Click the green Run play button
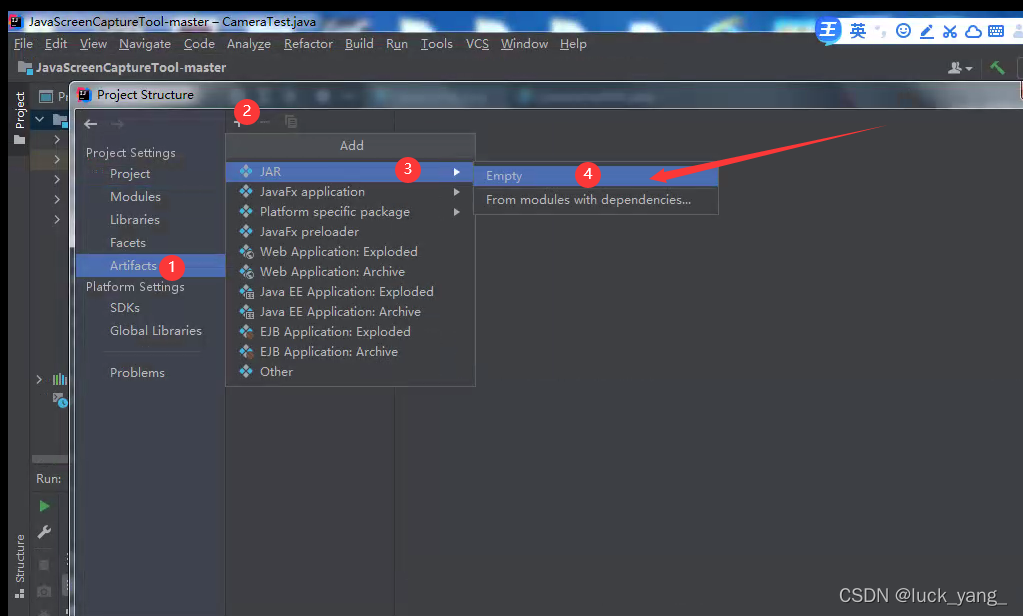The image size is (1023, 616). click(x=44, y=506)
